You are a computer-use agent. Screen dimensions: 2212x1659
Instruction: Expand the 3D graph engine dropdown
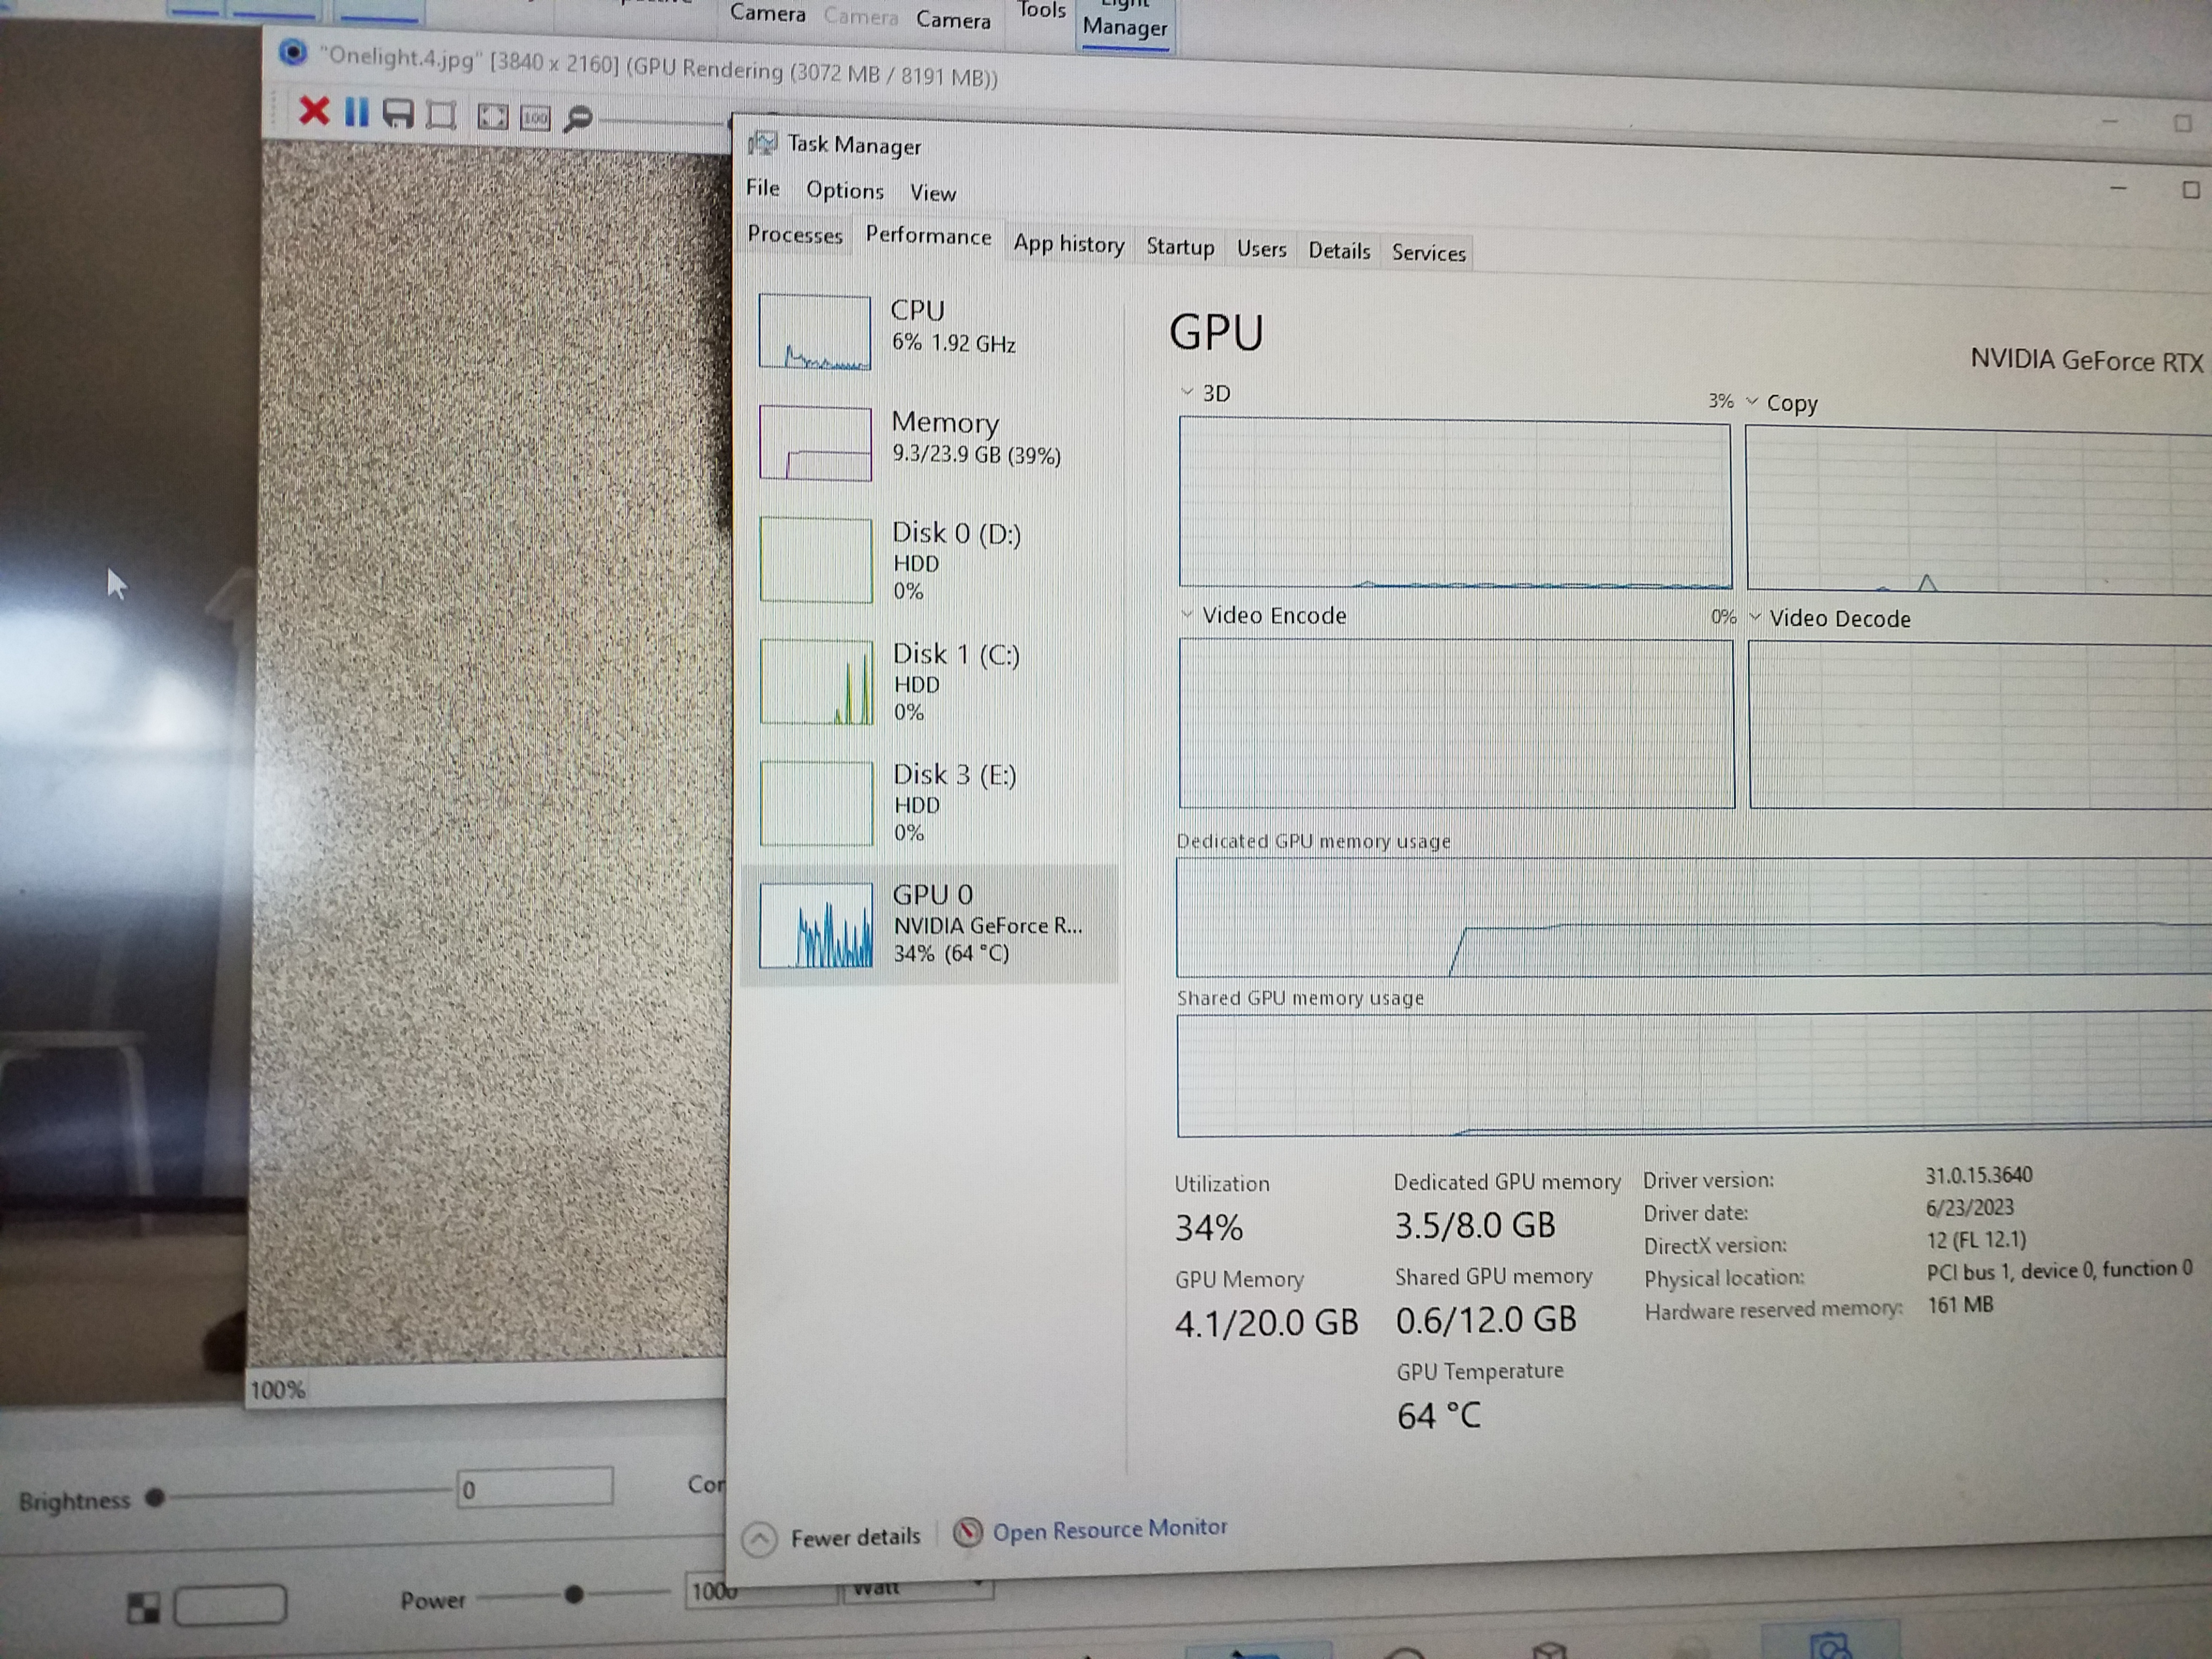click(1187, 392)
